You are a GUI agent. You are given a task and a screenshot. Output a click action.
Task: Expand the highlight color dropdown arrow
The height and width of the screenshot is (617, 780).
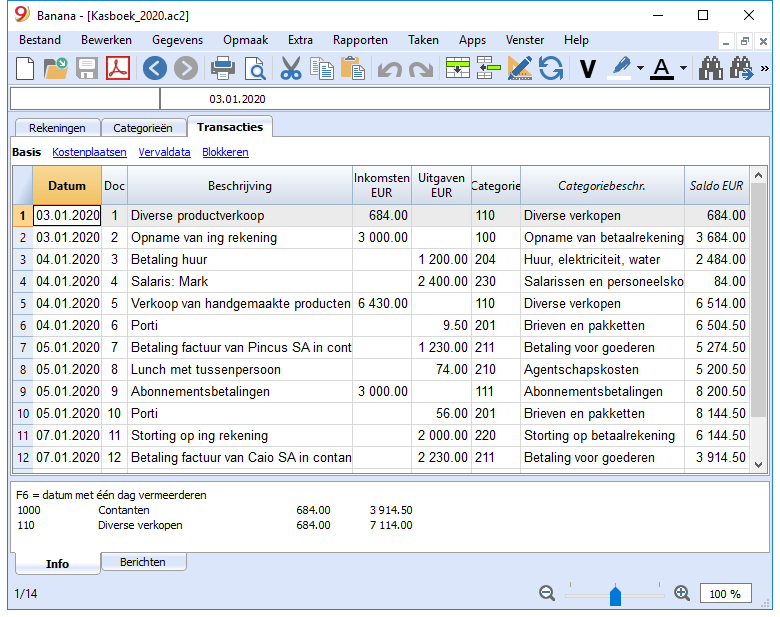(640, 68)
